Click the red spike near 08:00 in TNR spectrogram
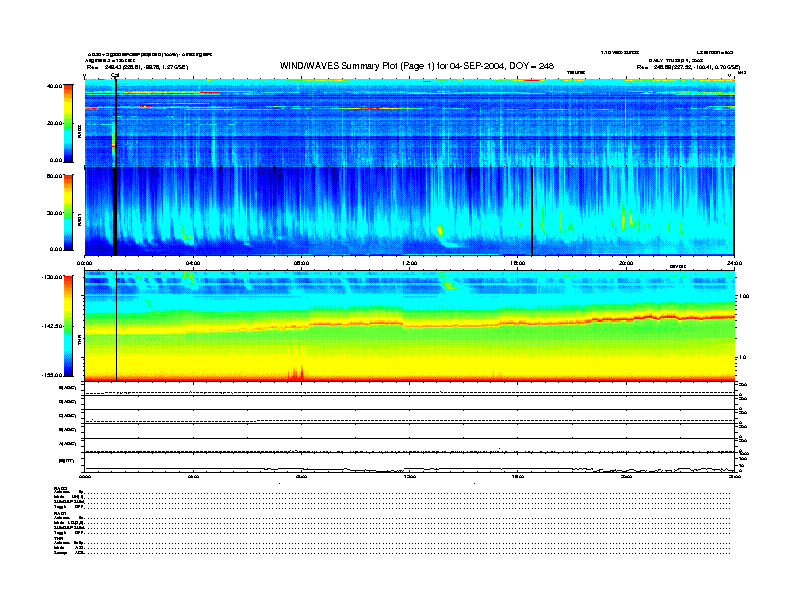 300,373
